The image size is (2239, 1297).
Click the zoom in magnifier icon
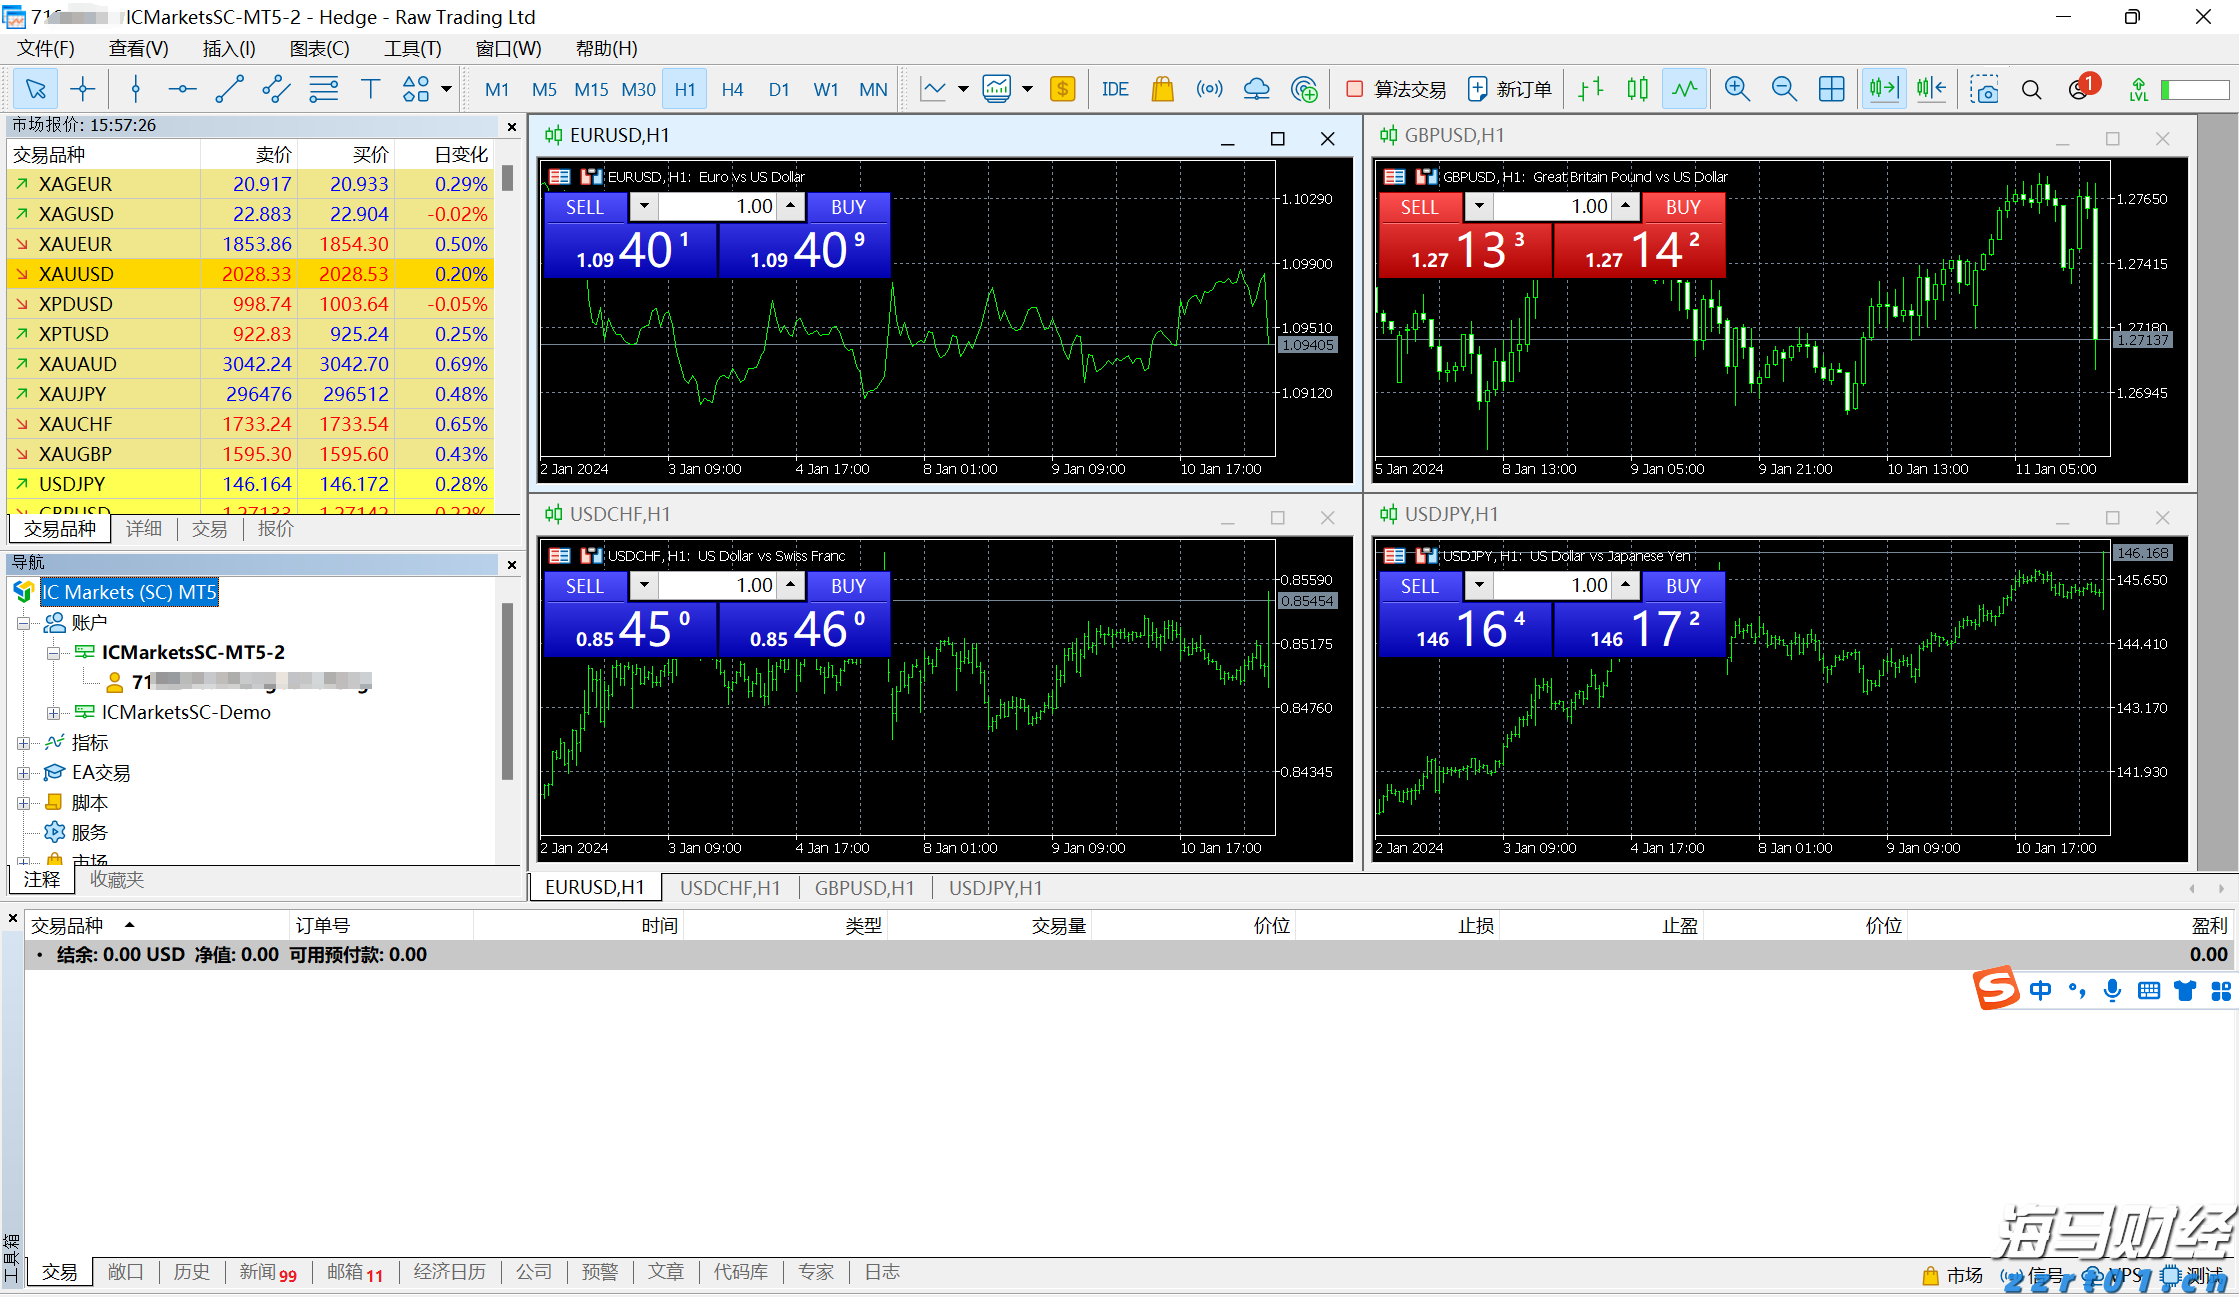1737,89
